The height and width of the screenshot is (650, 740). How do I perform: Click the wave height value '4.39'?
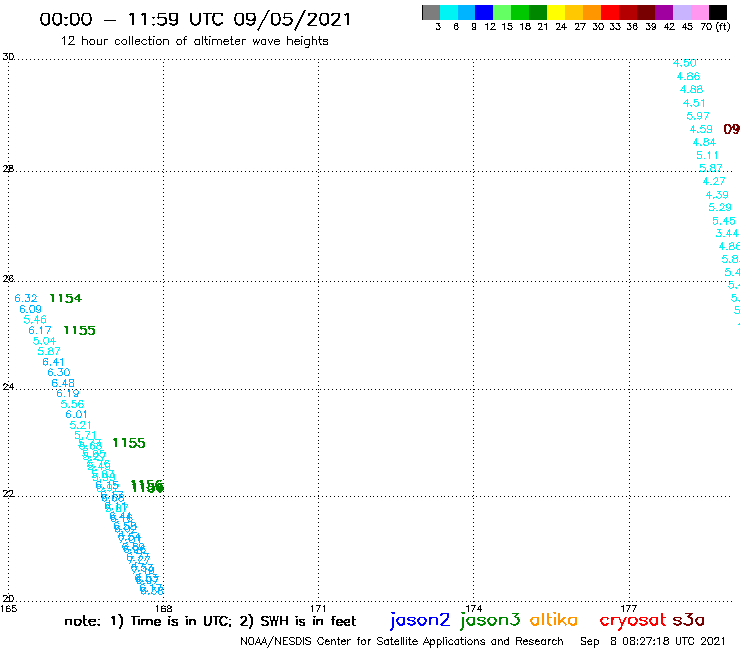[717, 195]
